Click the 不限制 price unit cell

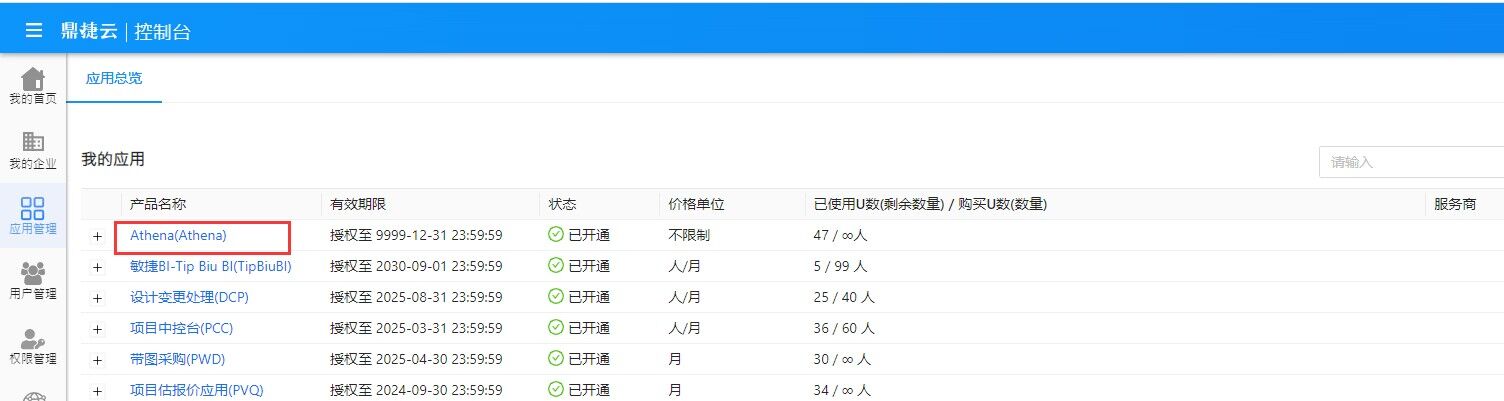click(x=689, y=235)
